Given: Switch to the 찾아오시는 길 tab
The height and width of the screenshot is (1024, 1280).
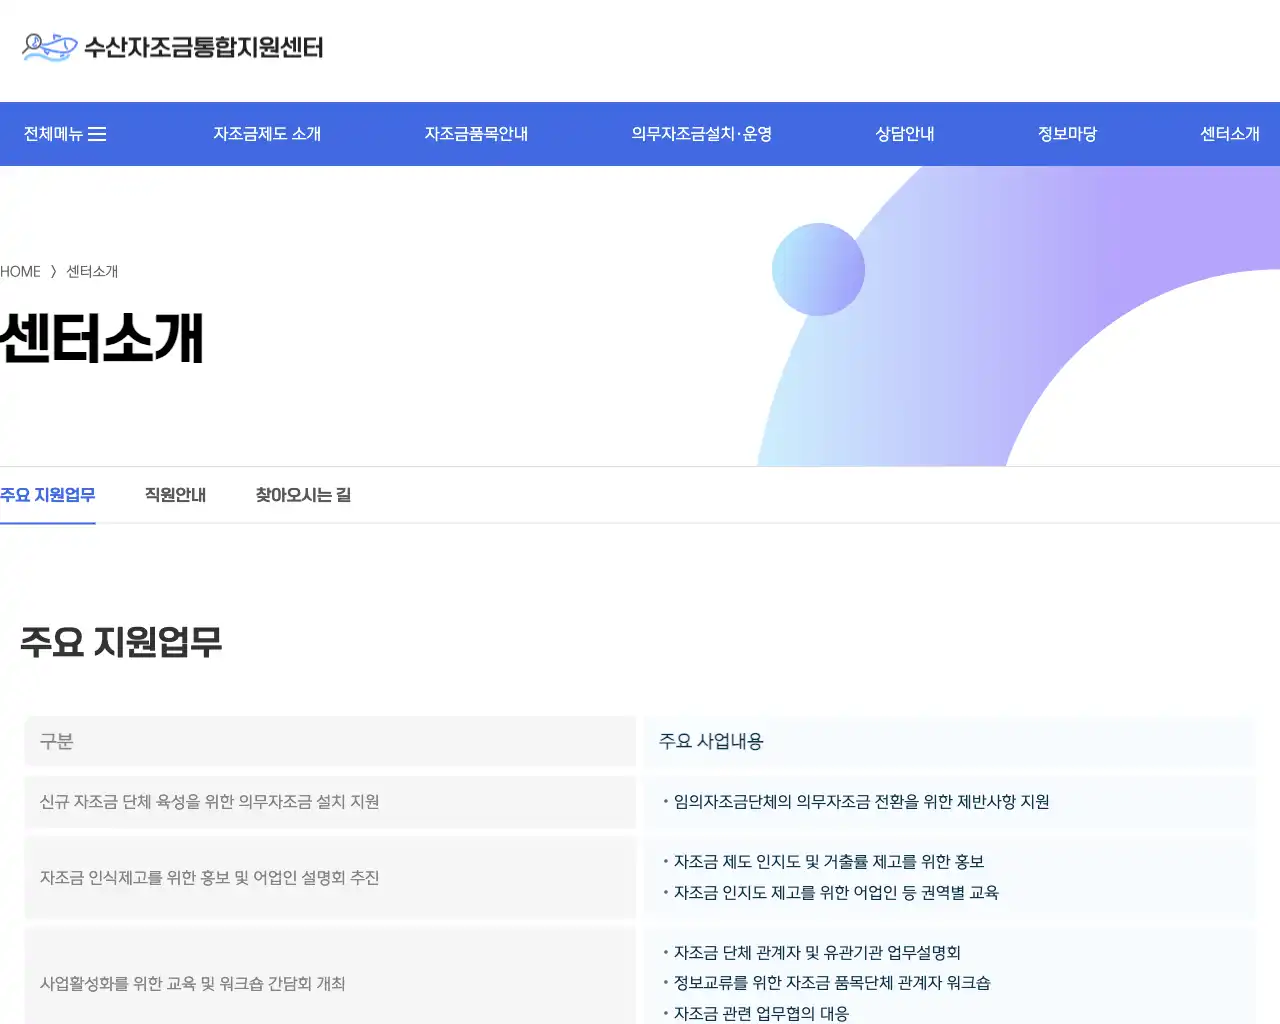Looking at the screenshot, I should (302, 494).
